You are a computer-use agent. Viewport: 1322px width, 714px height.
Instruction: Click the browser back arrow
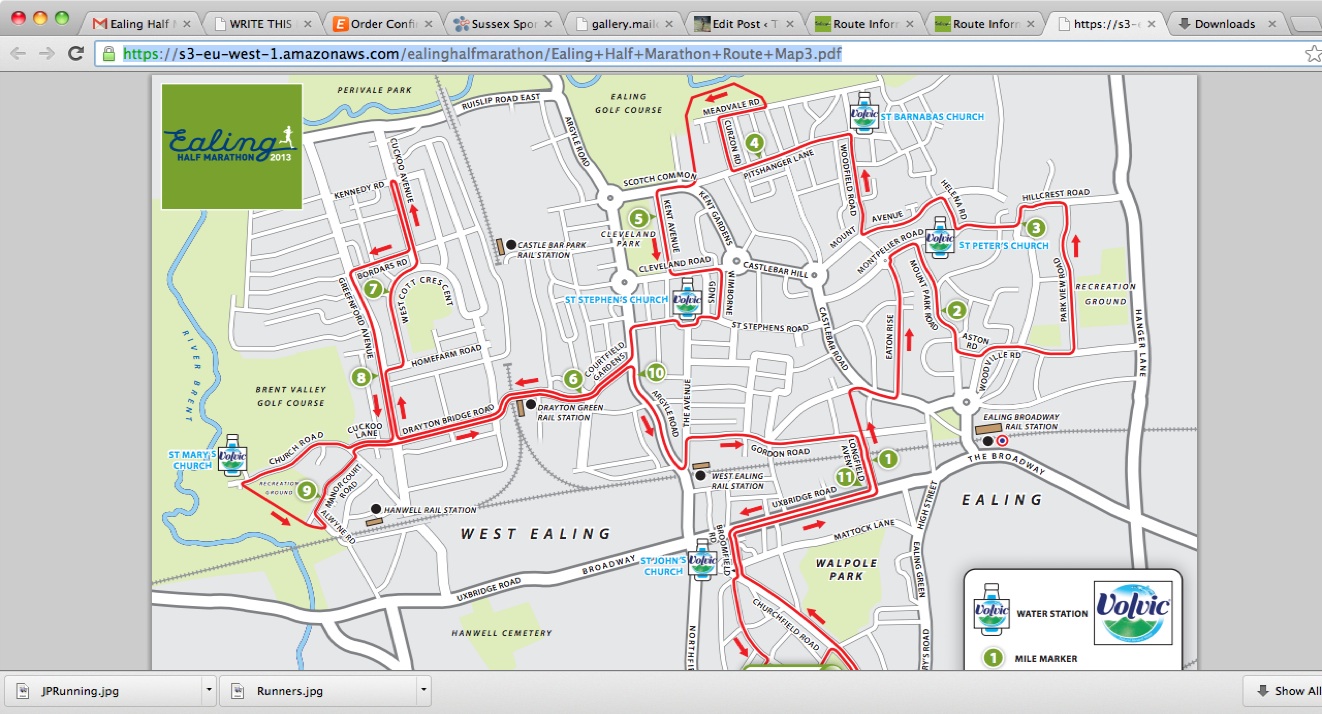(x=17, y=54)
